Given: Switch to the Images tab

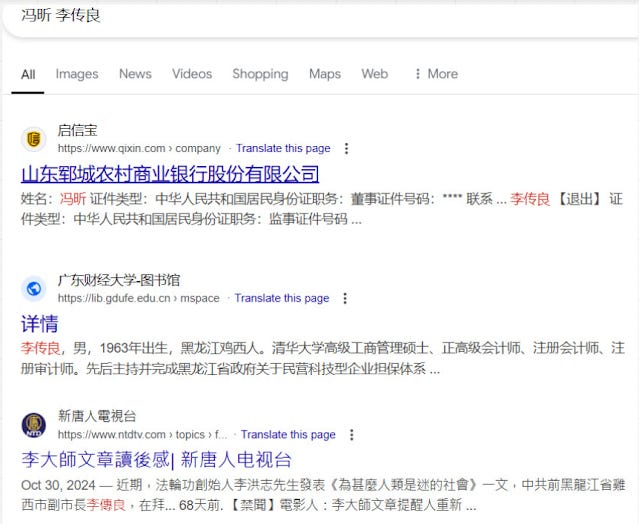Looking at the screenshot, I should click(x=77, y=74).
